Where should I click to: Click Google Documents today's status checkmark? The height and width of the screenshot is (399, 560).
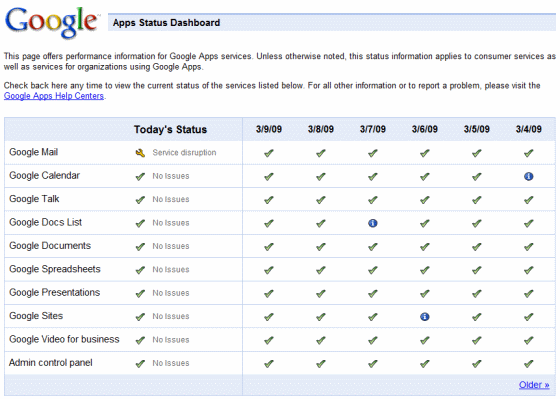click(x=140, y=246)
